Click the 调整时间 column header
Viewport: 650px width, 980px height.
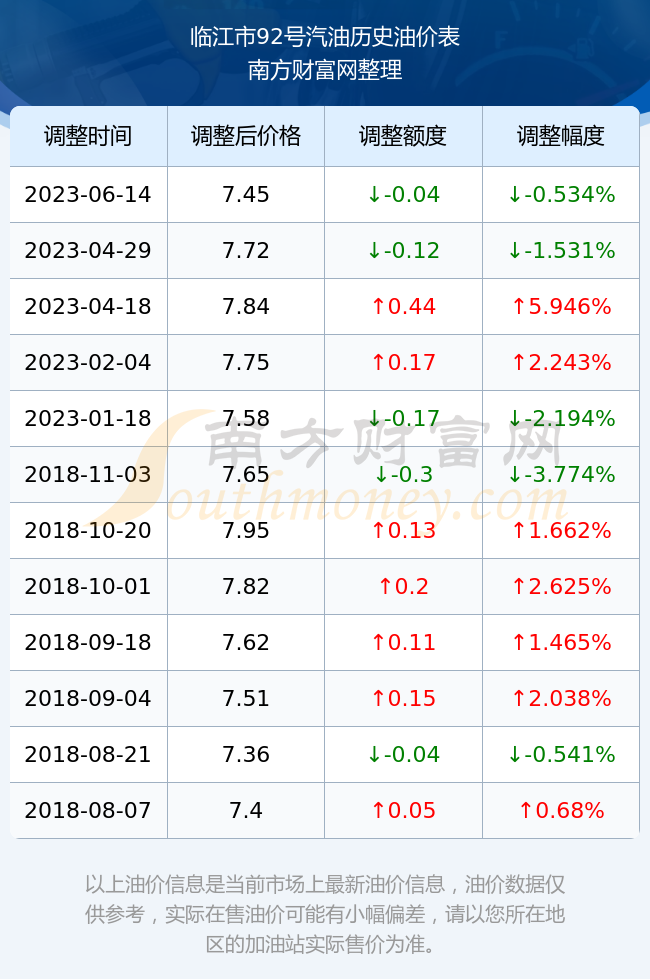pos(88,136)
